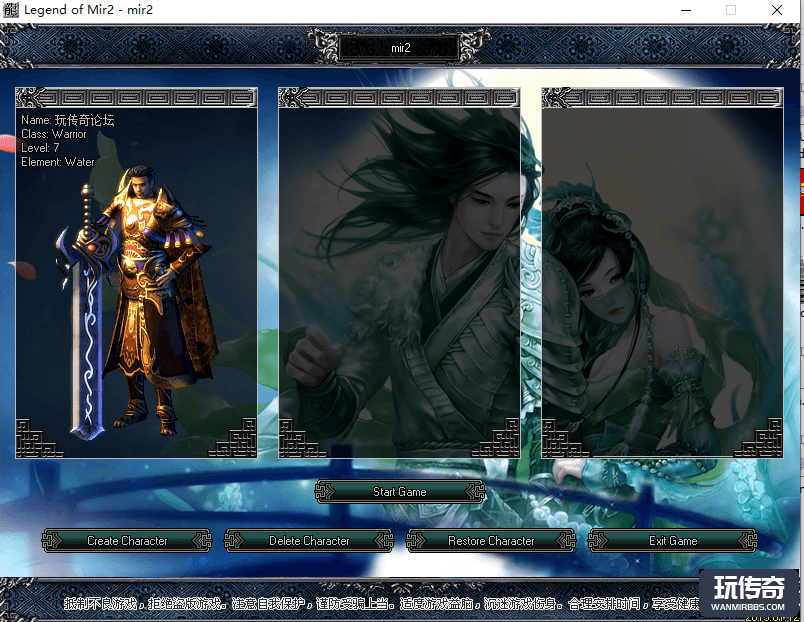This screenshot has width=804, height=622.
Task: Select the empty middle character slot
Action: [399, 273]
